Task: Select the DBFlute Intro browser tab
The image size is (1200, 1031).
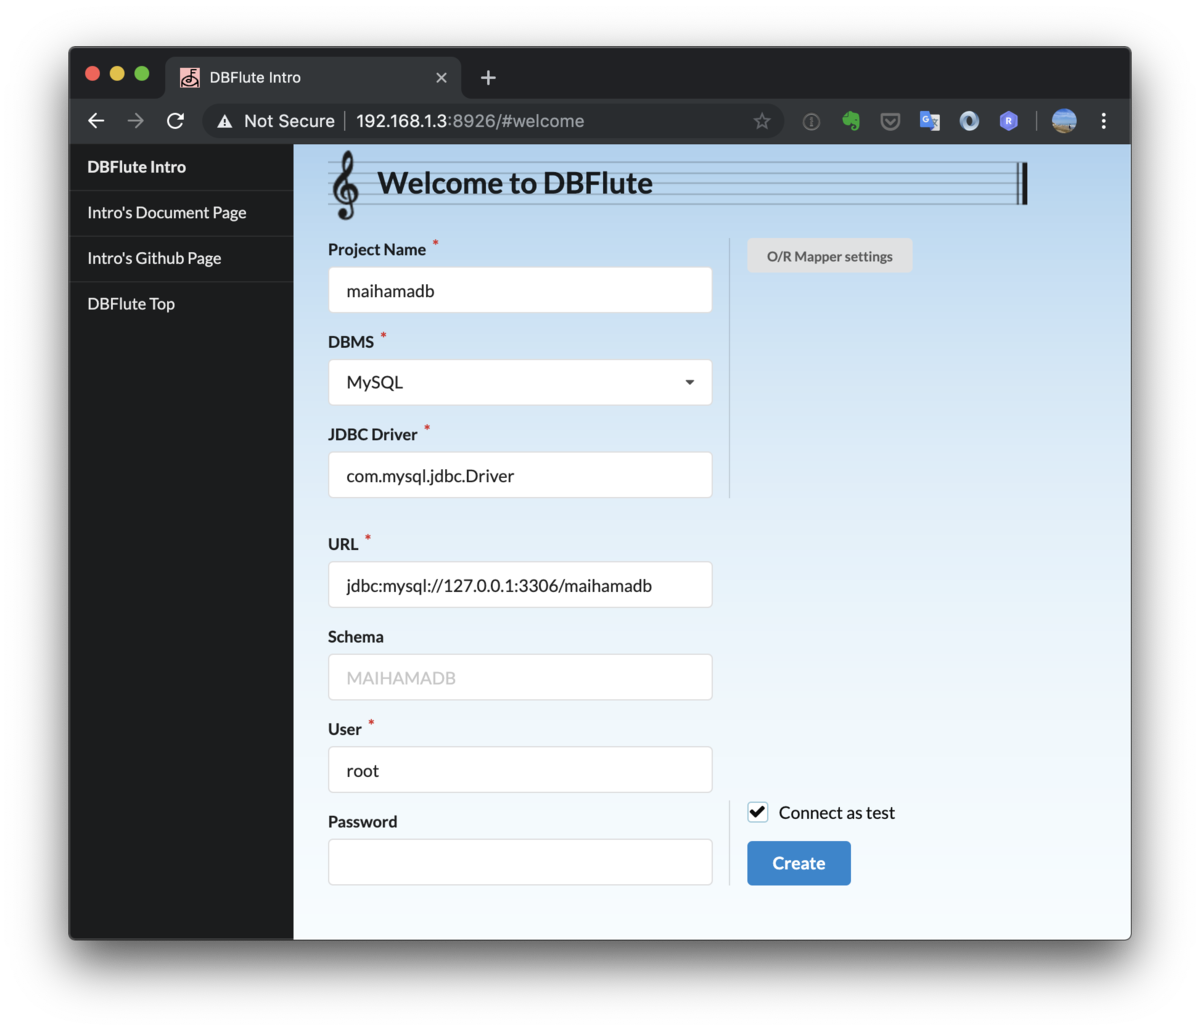Action: (x=313, y=77)
